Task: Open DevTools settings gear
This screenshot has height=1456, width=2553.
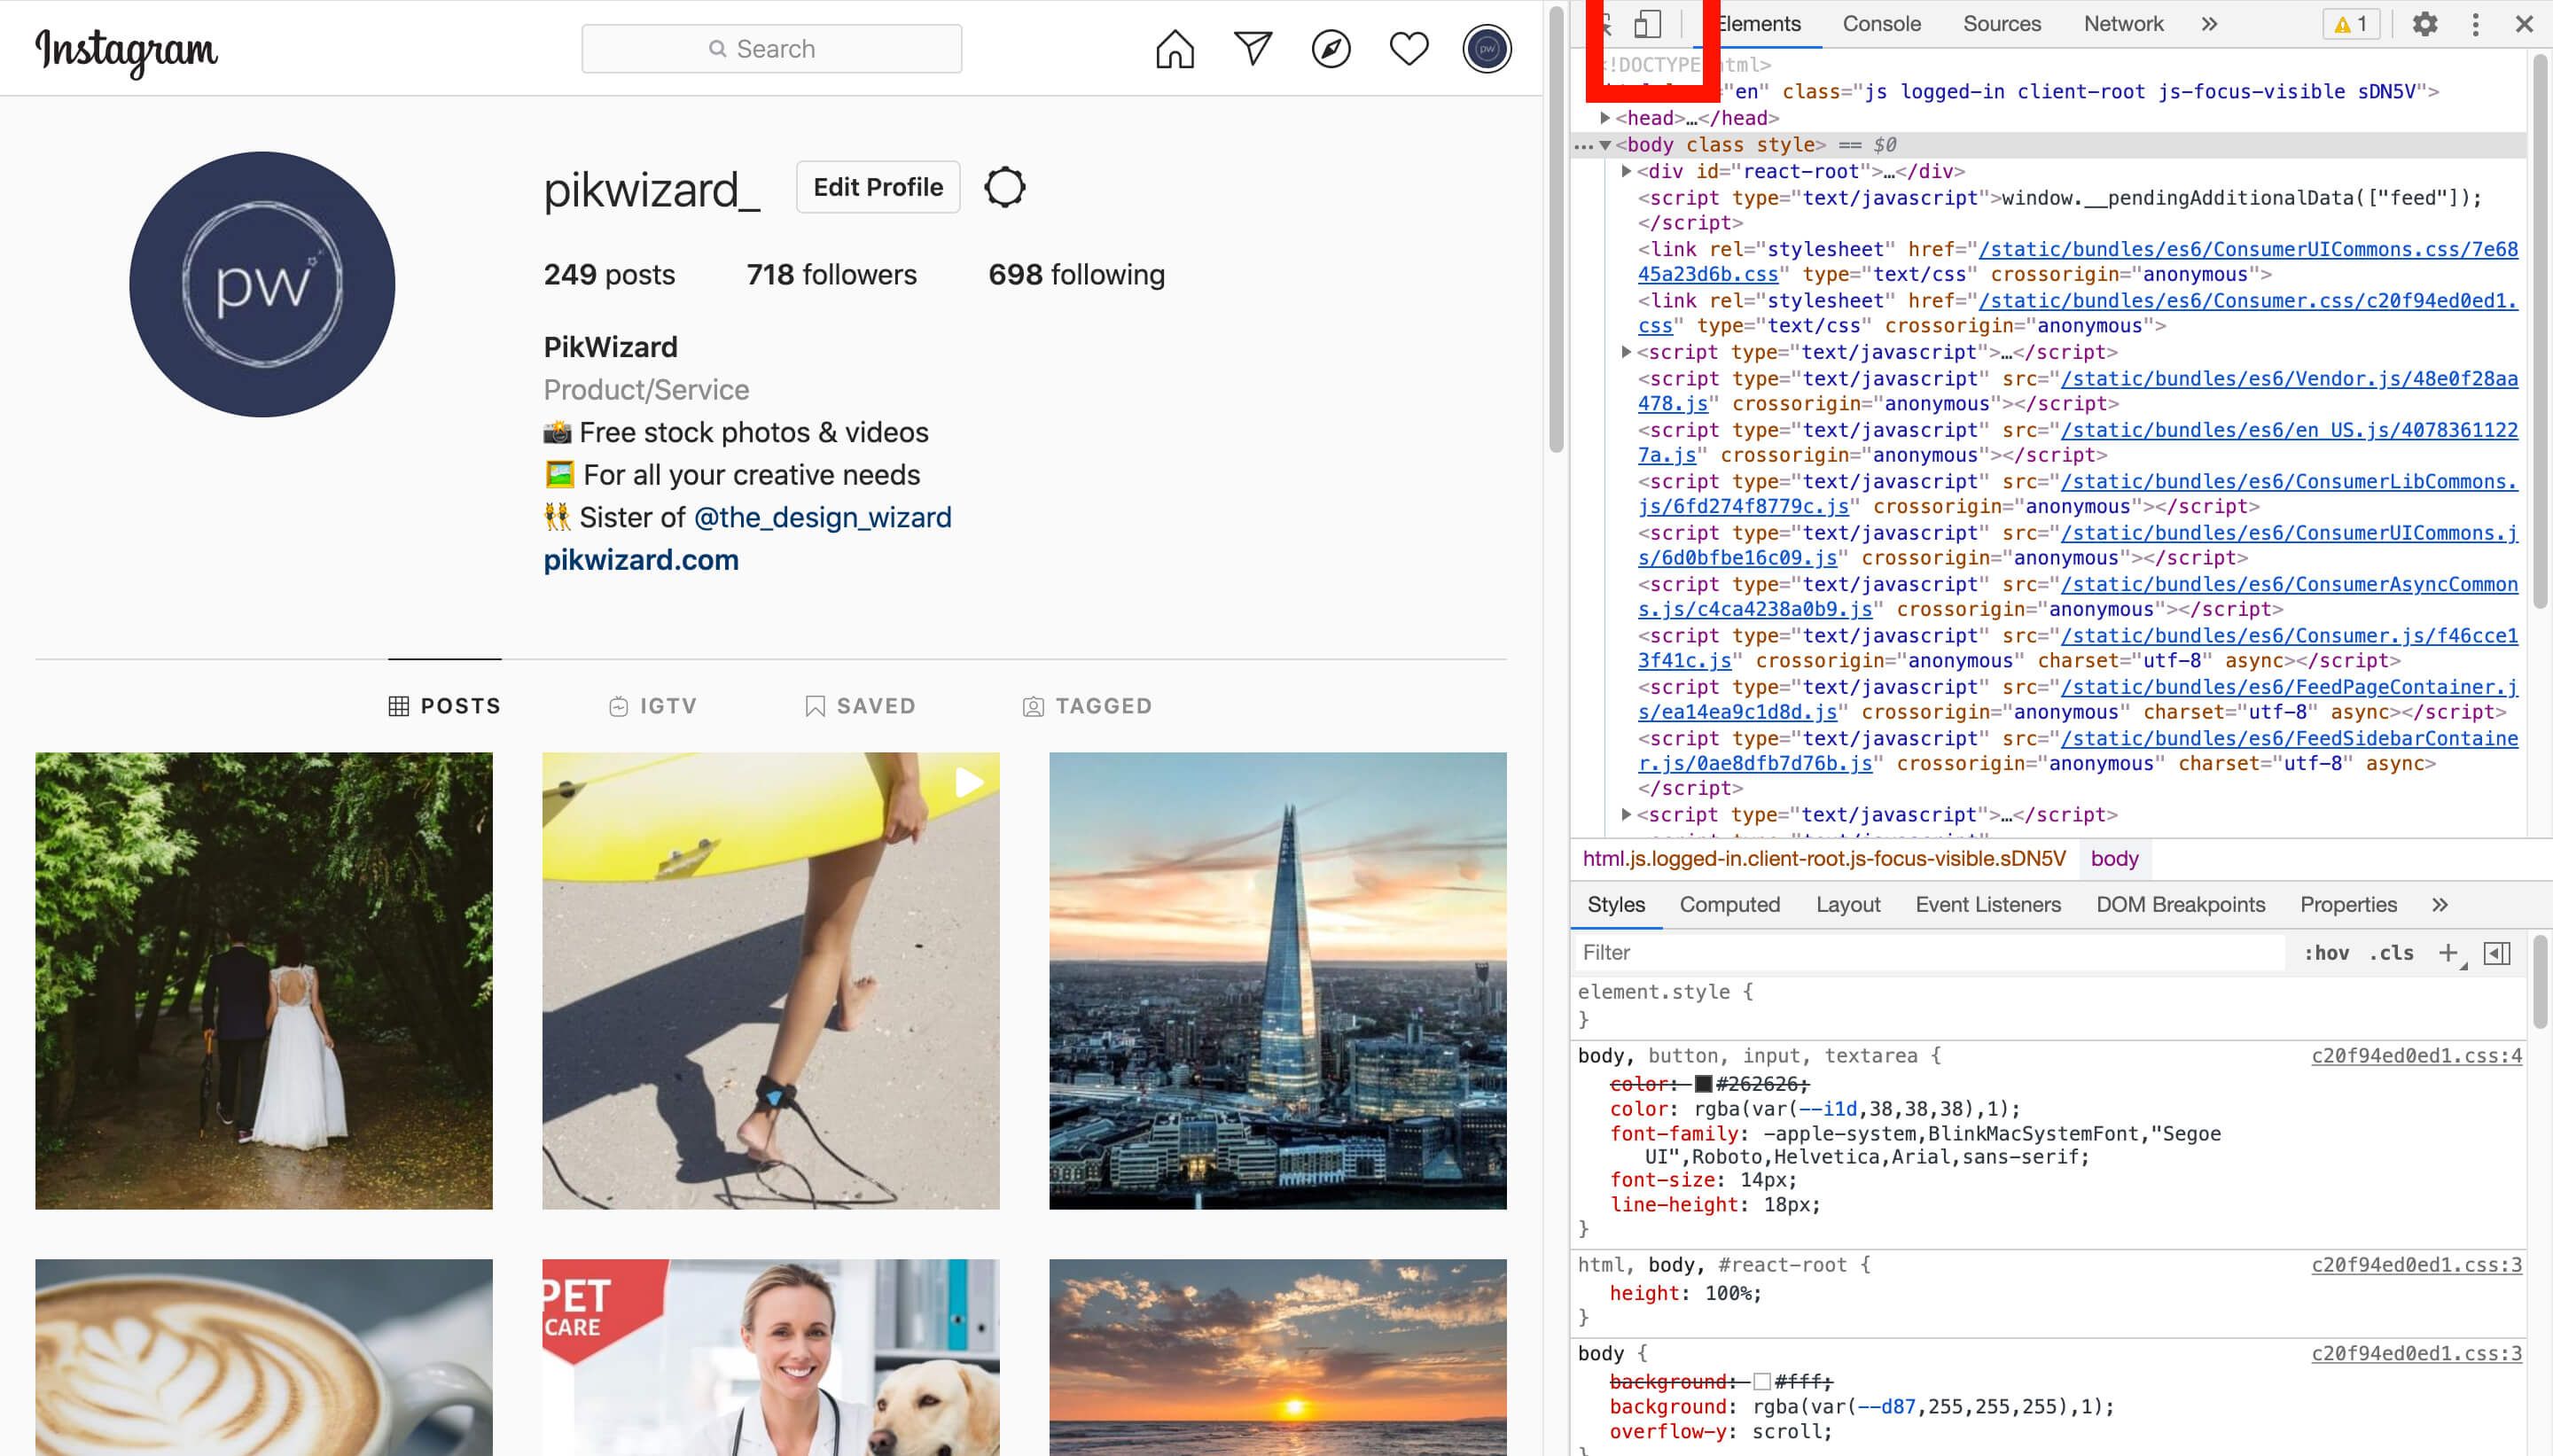Action: [x=2424, y=24]
